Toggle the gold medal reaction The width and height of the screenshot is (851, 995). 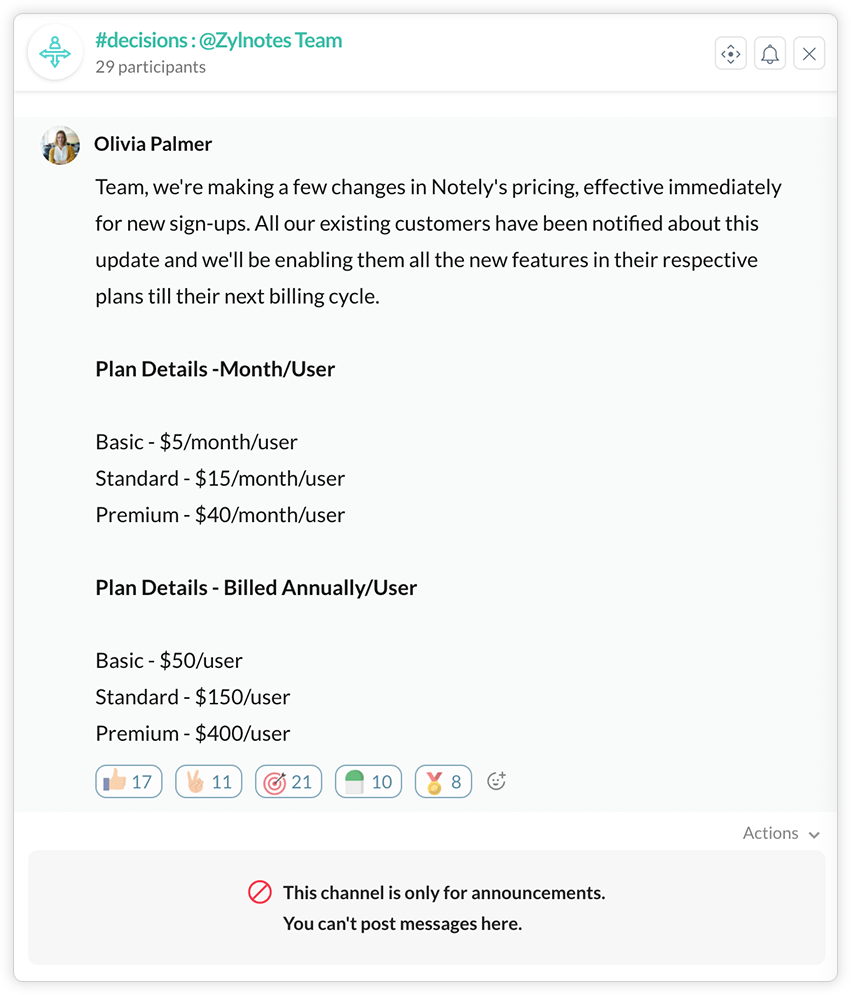pos(443,782)
